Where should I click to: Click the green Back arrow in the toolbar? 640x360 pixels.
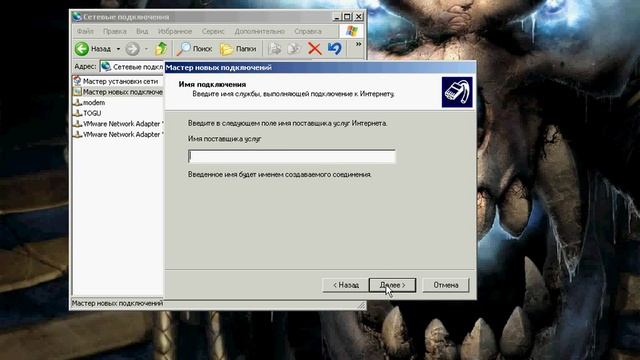[x=82, y=49]
